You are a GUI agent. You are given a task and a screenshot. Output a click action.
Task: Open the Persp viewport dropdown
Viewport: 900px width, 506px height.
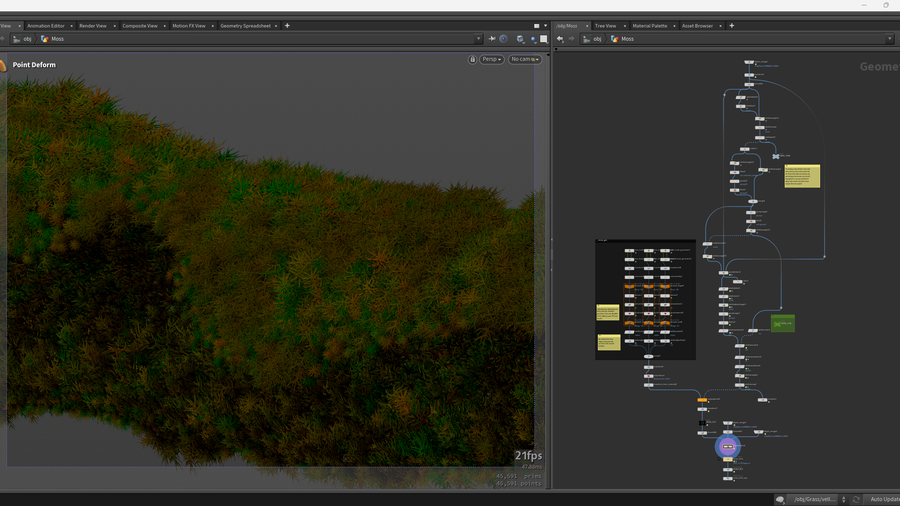(492, 60)
